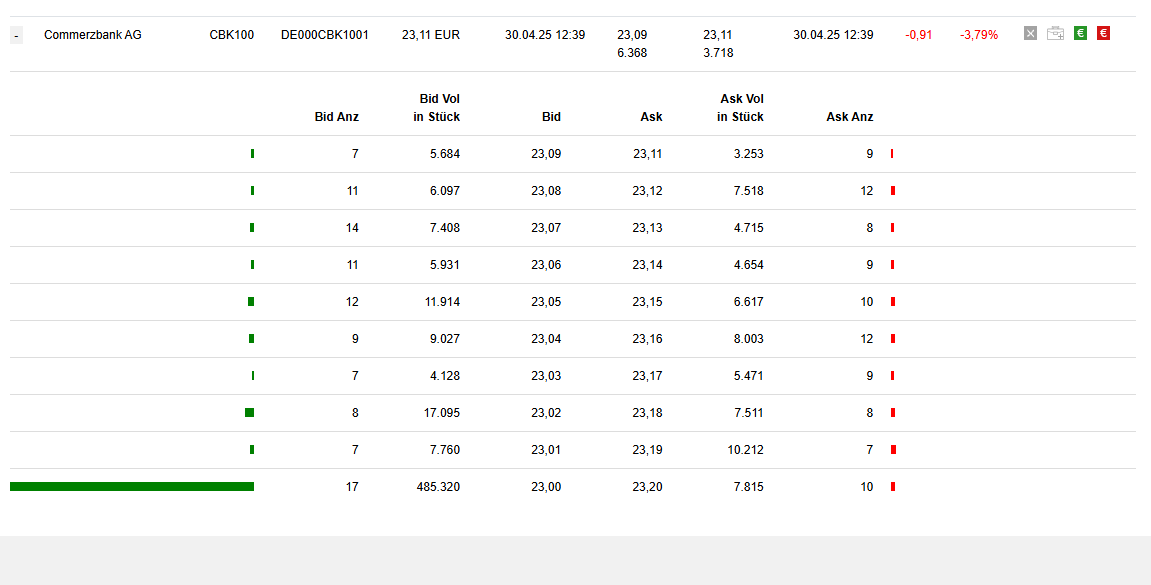Image resolution: width=1151 pixels, height=585 pixels.
Task: Click the red -3,79% change value
Action: [978, 35]
